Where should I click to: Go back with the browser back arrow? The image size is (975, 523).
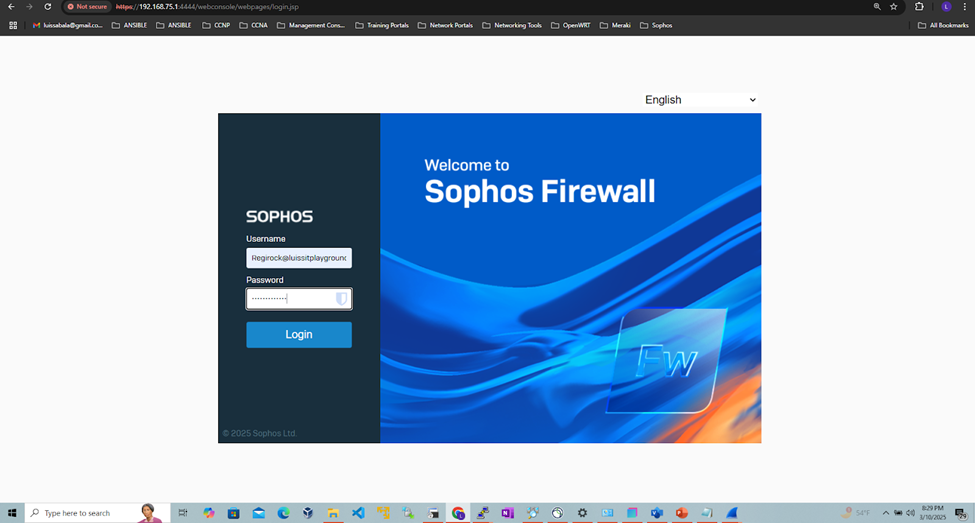tap(11, 7)
